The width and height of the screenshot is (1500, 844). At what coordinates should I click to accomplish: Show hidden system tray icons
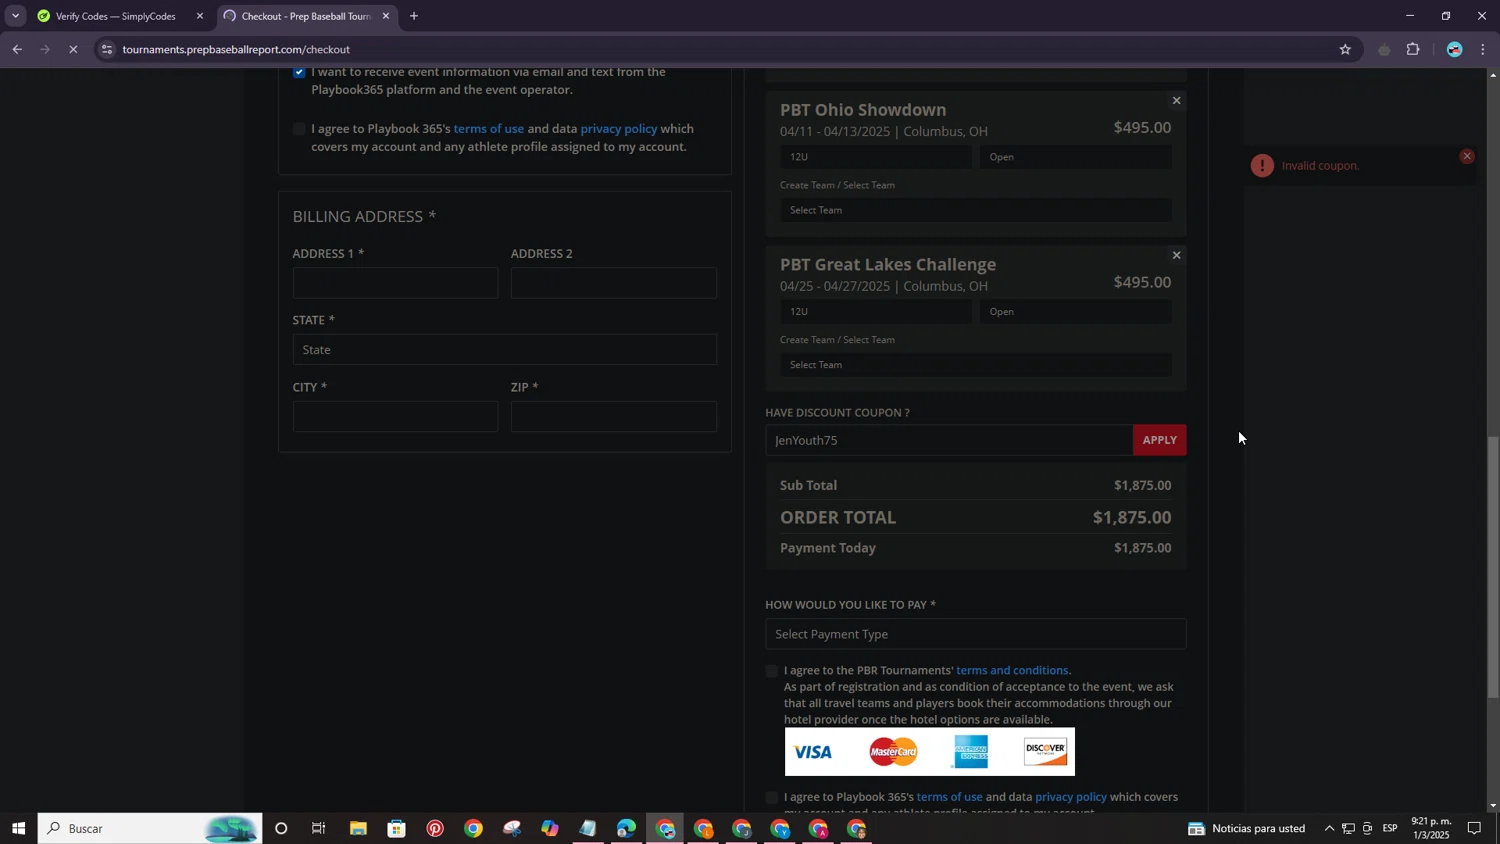(1329, 828)
